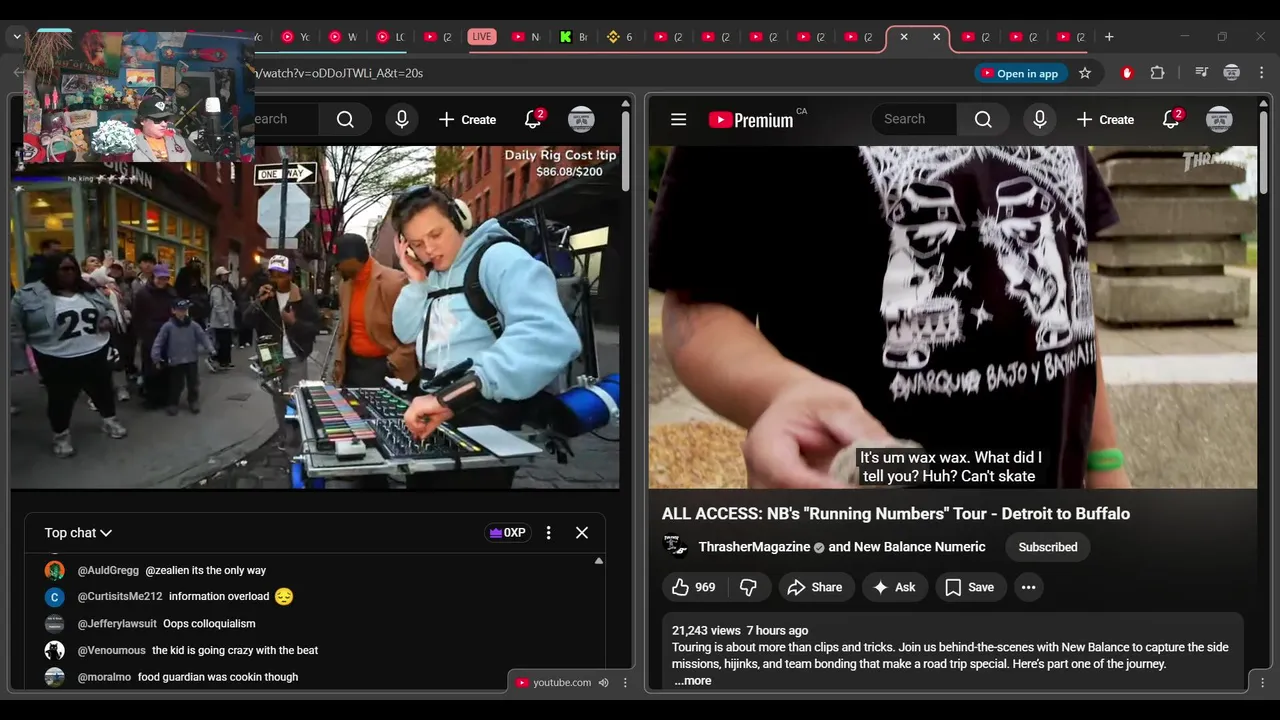Viewport: 1280px width, 720px height.
Task: Click the Open in app button
Action: coord(1019,73)
